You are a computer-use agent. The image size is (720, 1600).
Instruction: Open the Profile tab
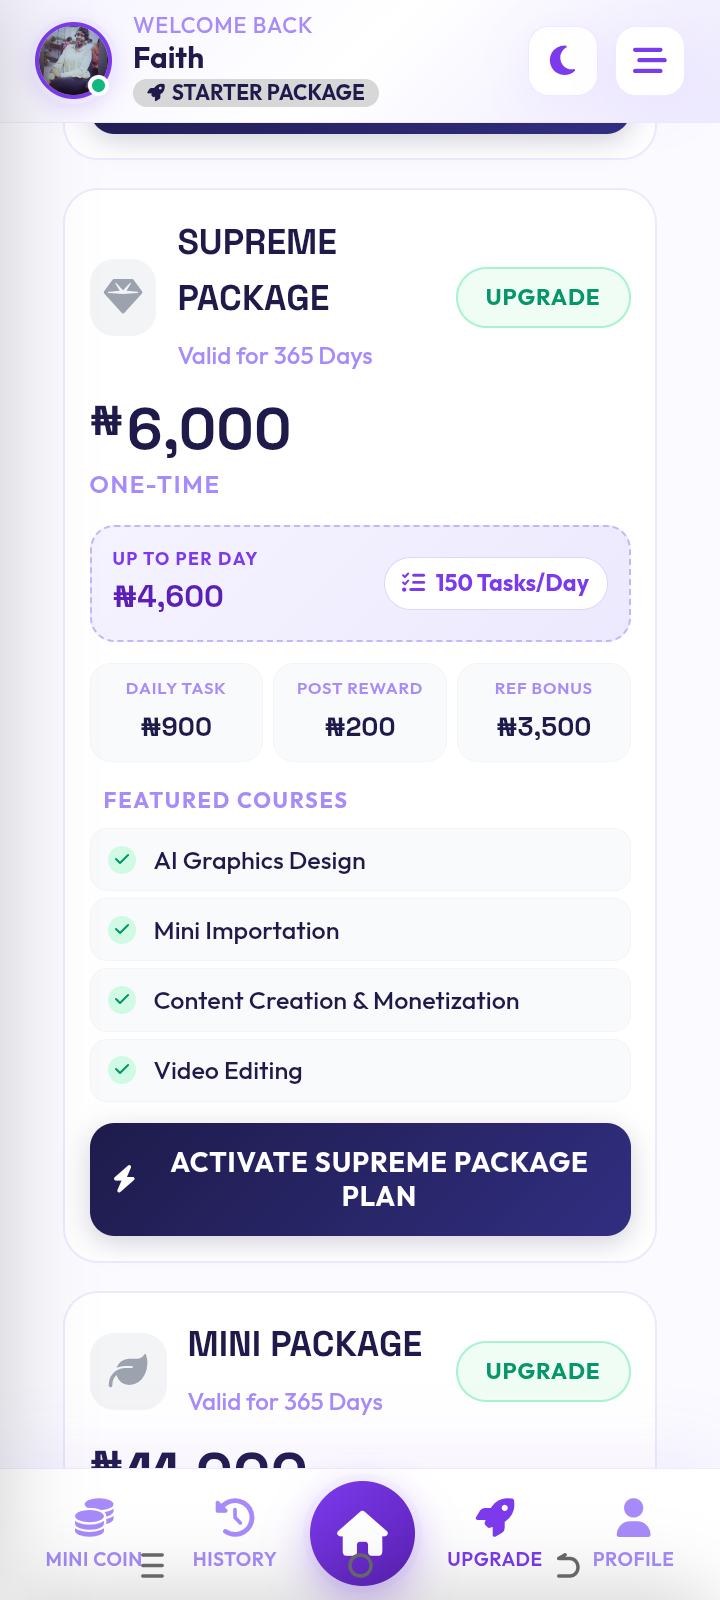[633, 1533]
